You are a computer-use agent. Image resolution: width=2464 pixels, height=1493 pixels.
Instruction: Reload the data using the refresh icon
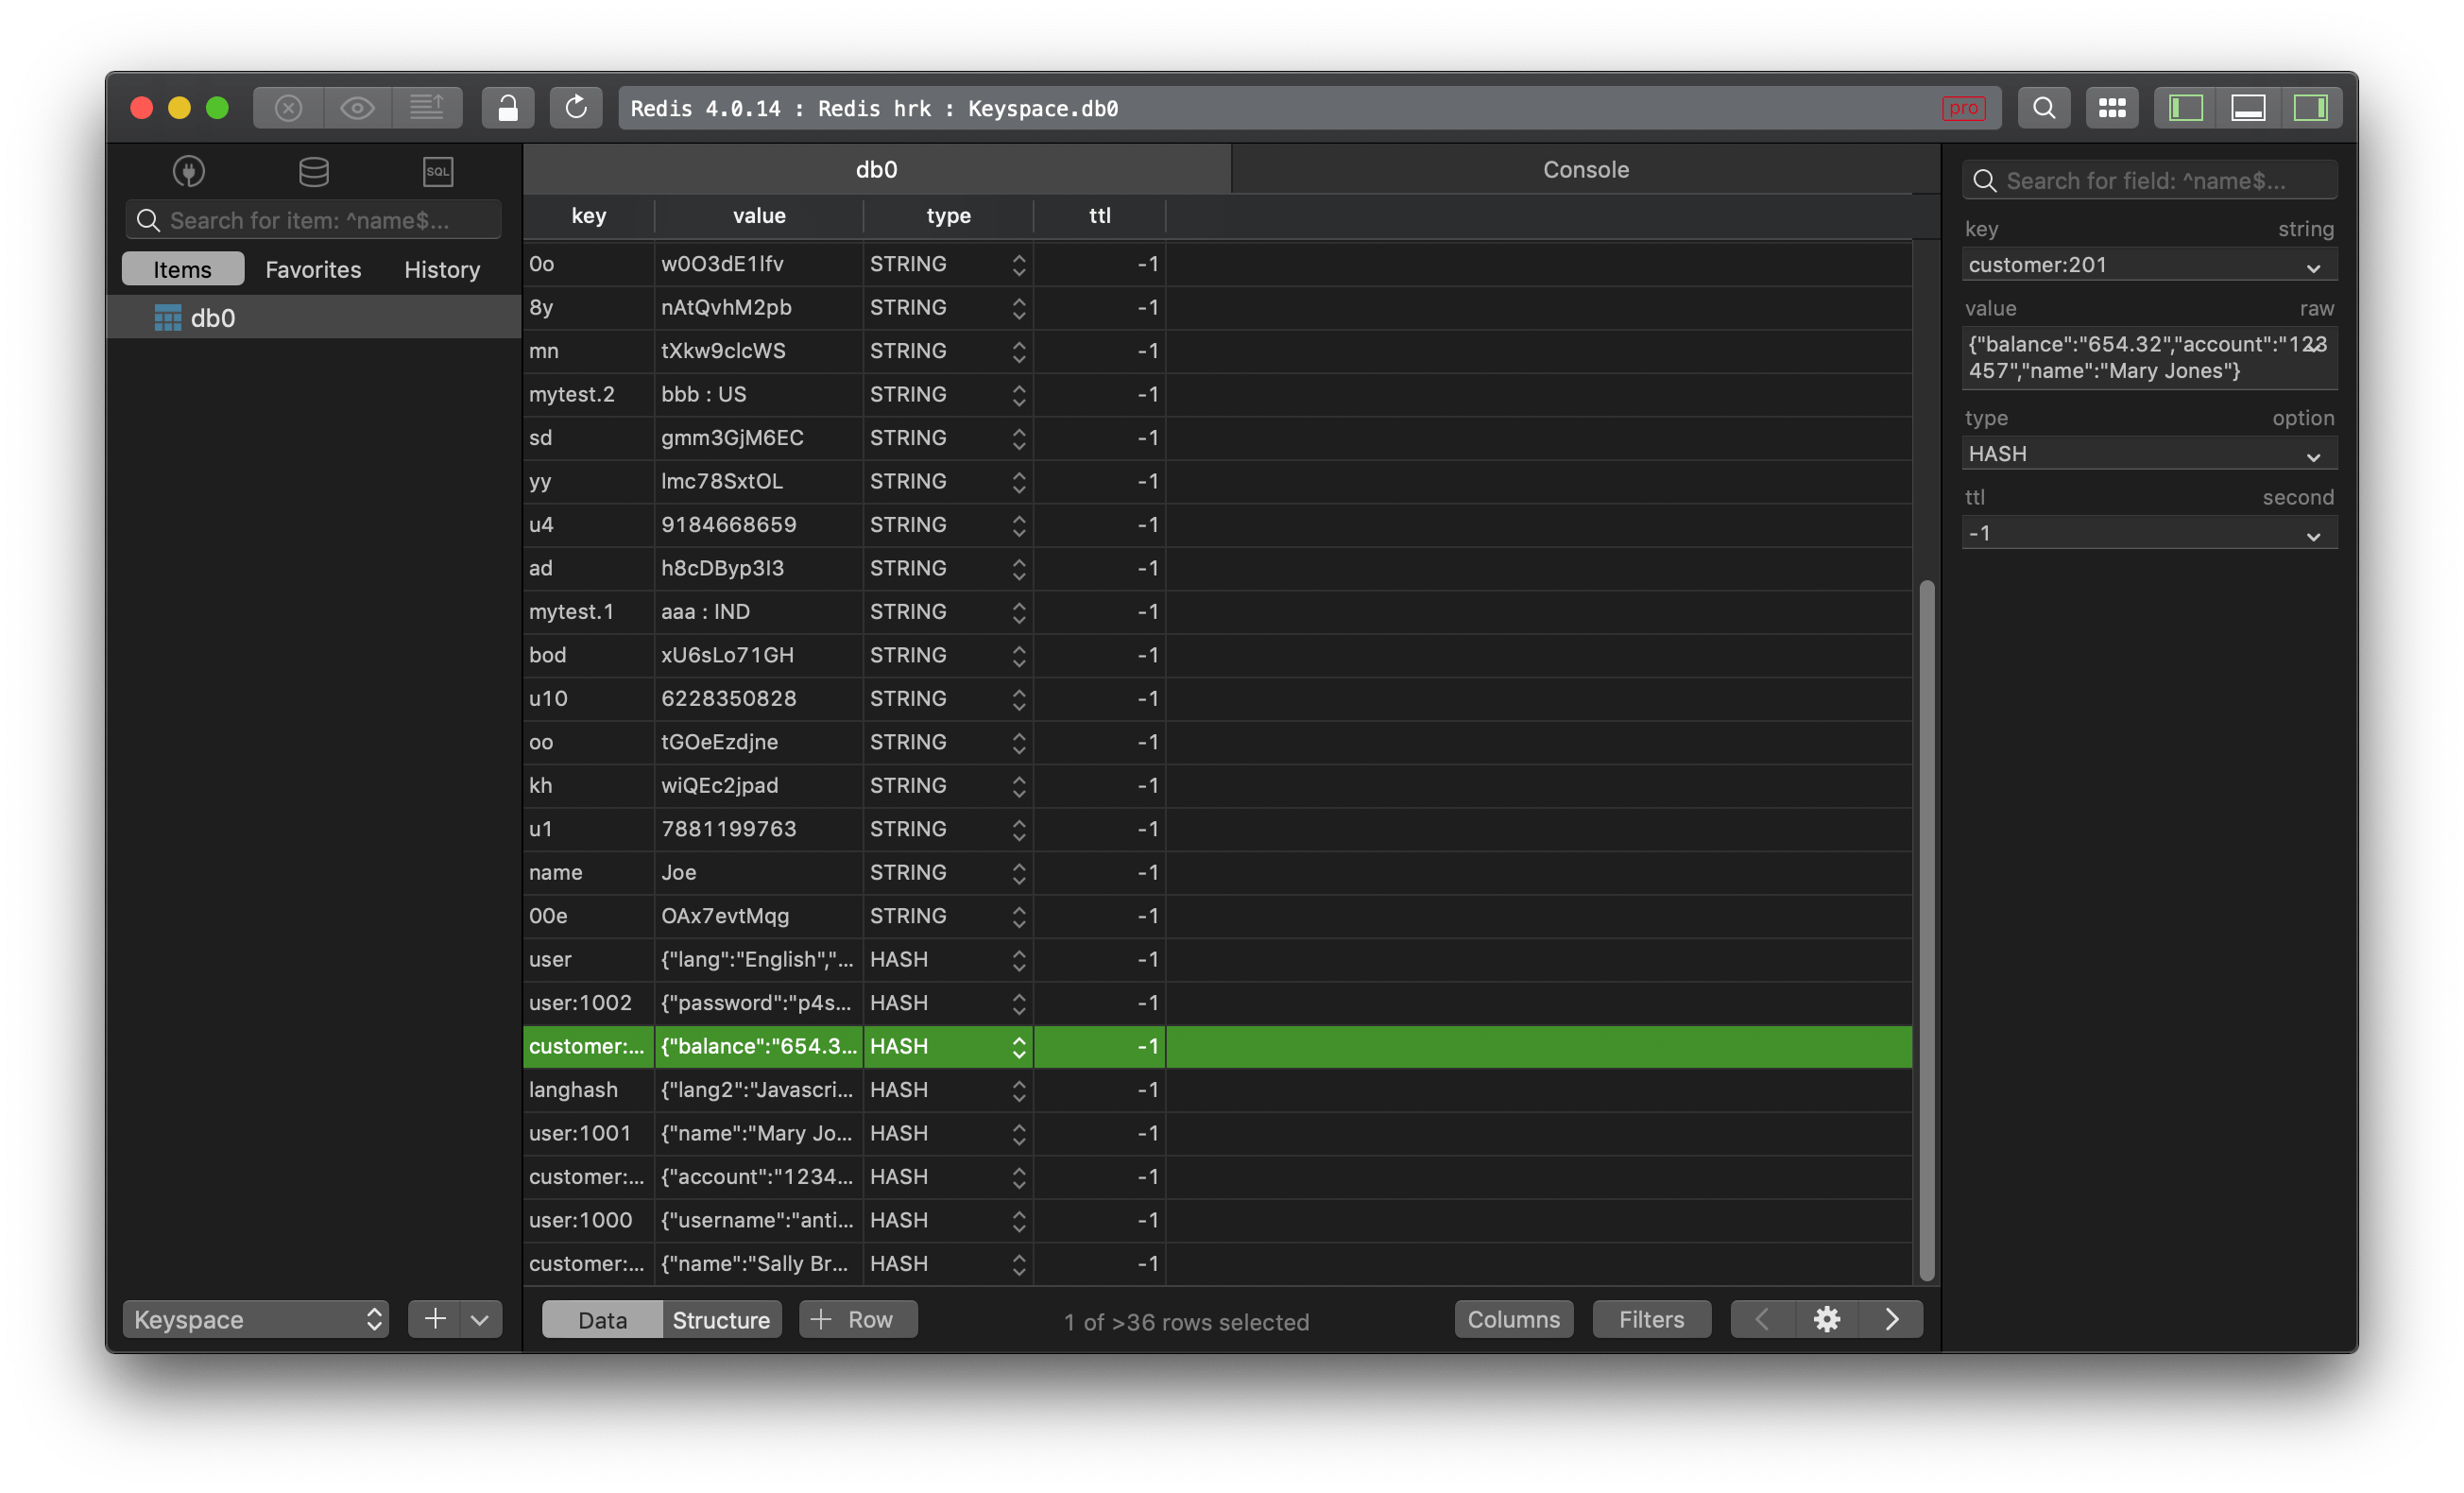point(576,107)
